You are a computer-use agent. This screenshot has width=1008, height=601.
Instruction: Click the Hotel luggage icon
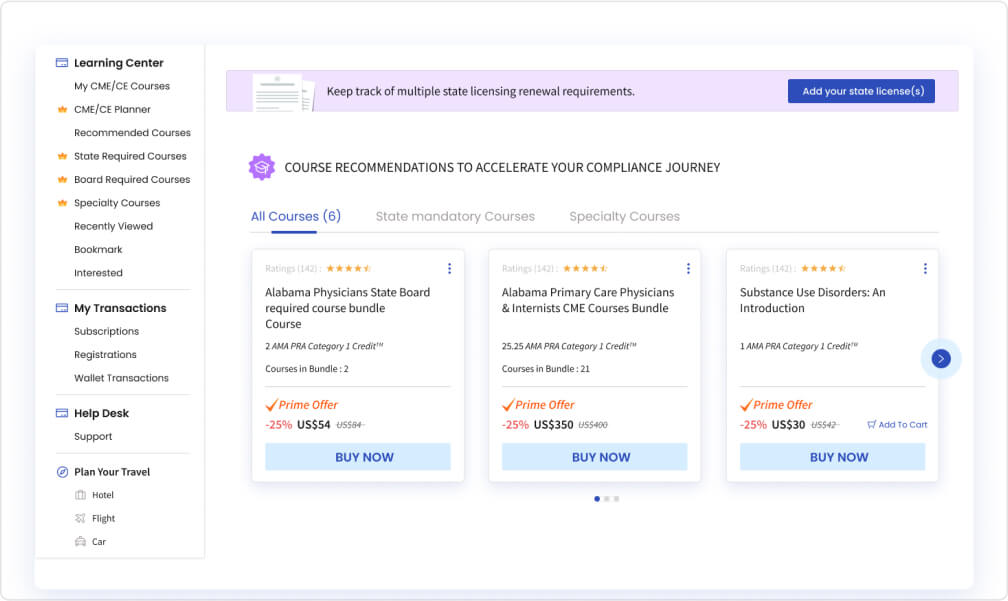coord(80,495)
